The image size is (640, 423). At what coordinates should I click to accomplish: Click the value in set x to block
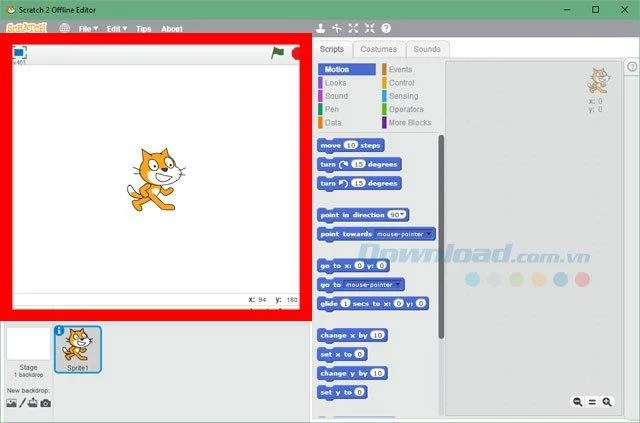359,354
